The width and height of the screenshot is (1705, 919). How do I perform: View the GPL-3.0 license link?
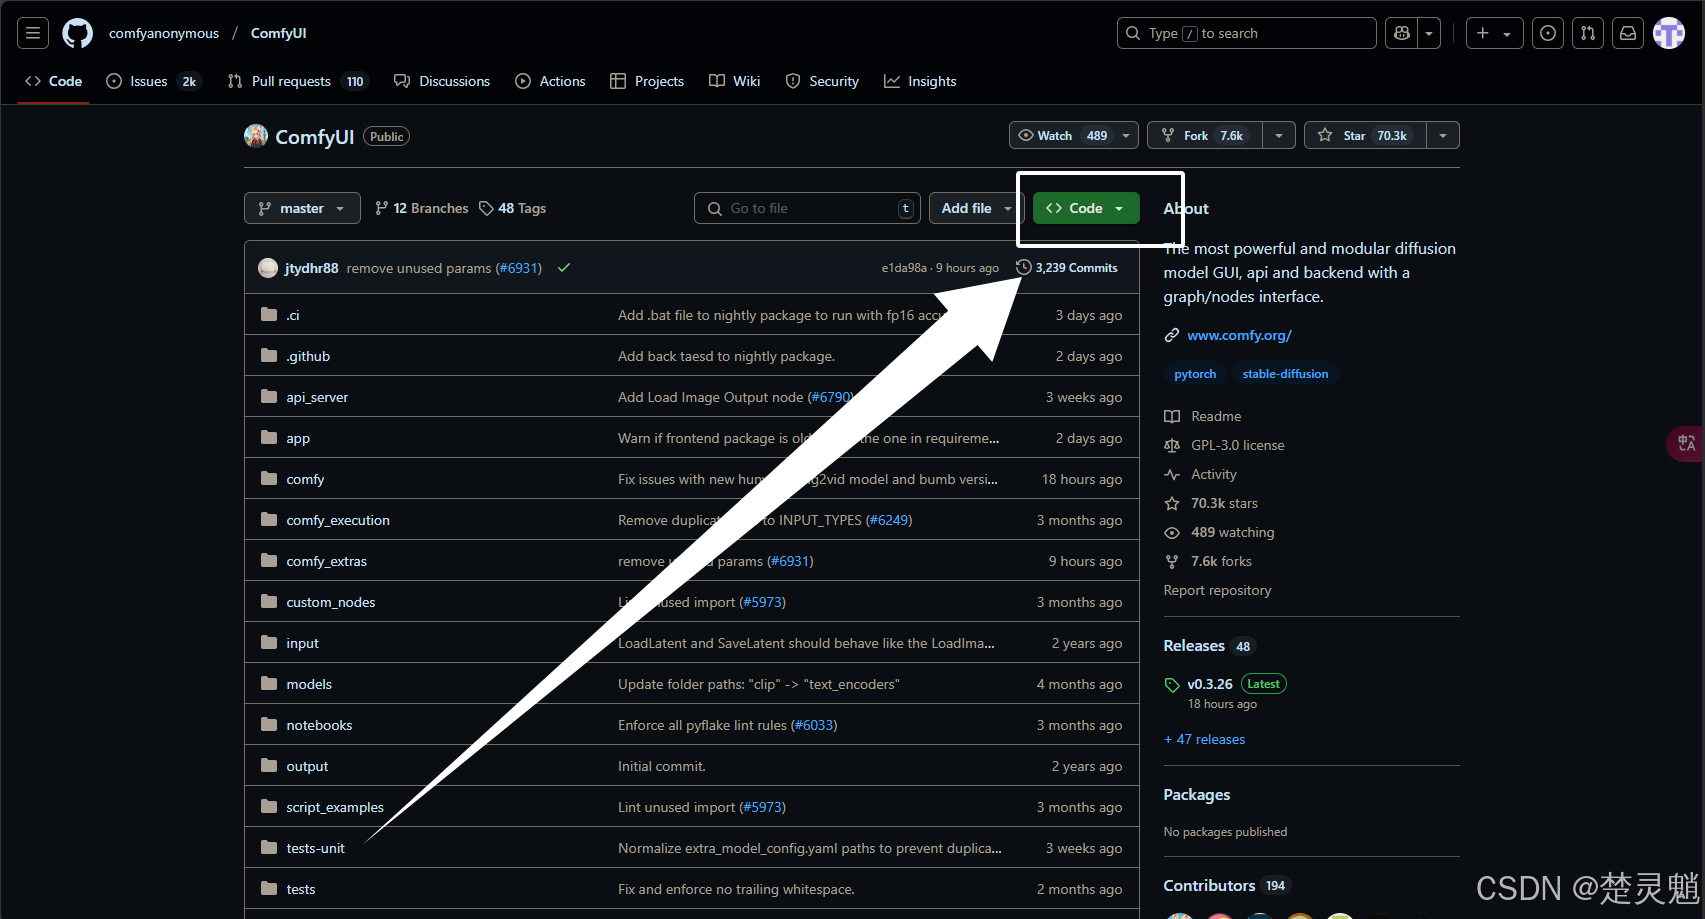pos(1225,445)
